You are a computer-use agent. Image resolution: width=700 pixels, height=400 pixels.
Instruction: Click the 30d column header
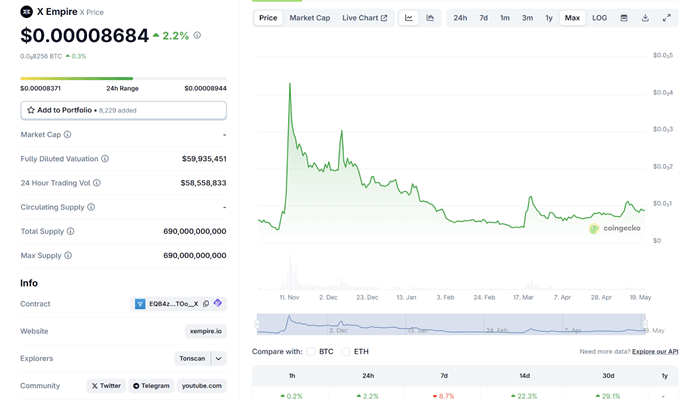608,376
